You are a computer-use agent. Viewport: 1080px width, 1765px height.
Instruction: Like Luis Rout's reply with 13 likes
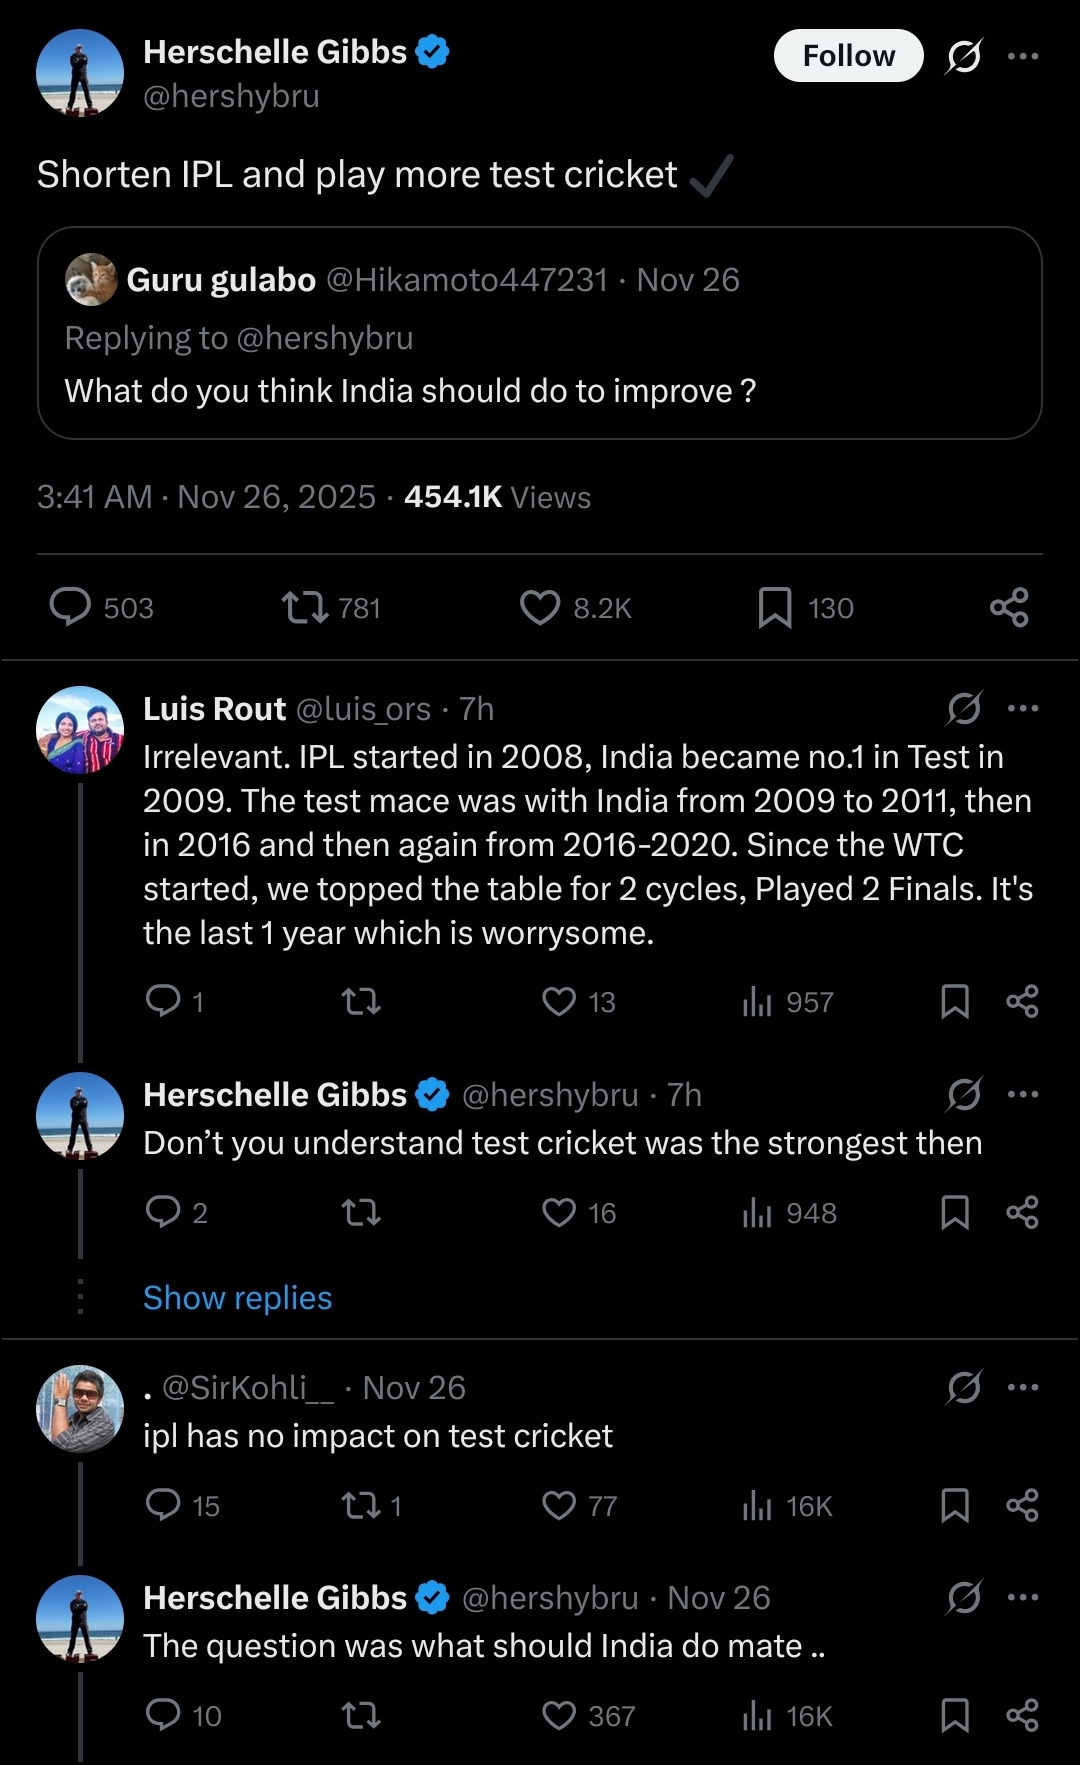pyautogui.click(x=578, y=1001)
